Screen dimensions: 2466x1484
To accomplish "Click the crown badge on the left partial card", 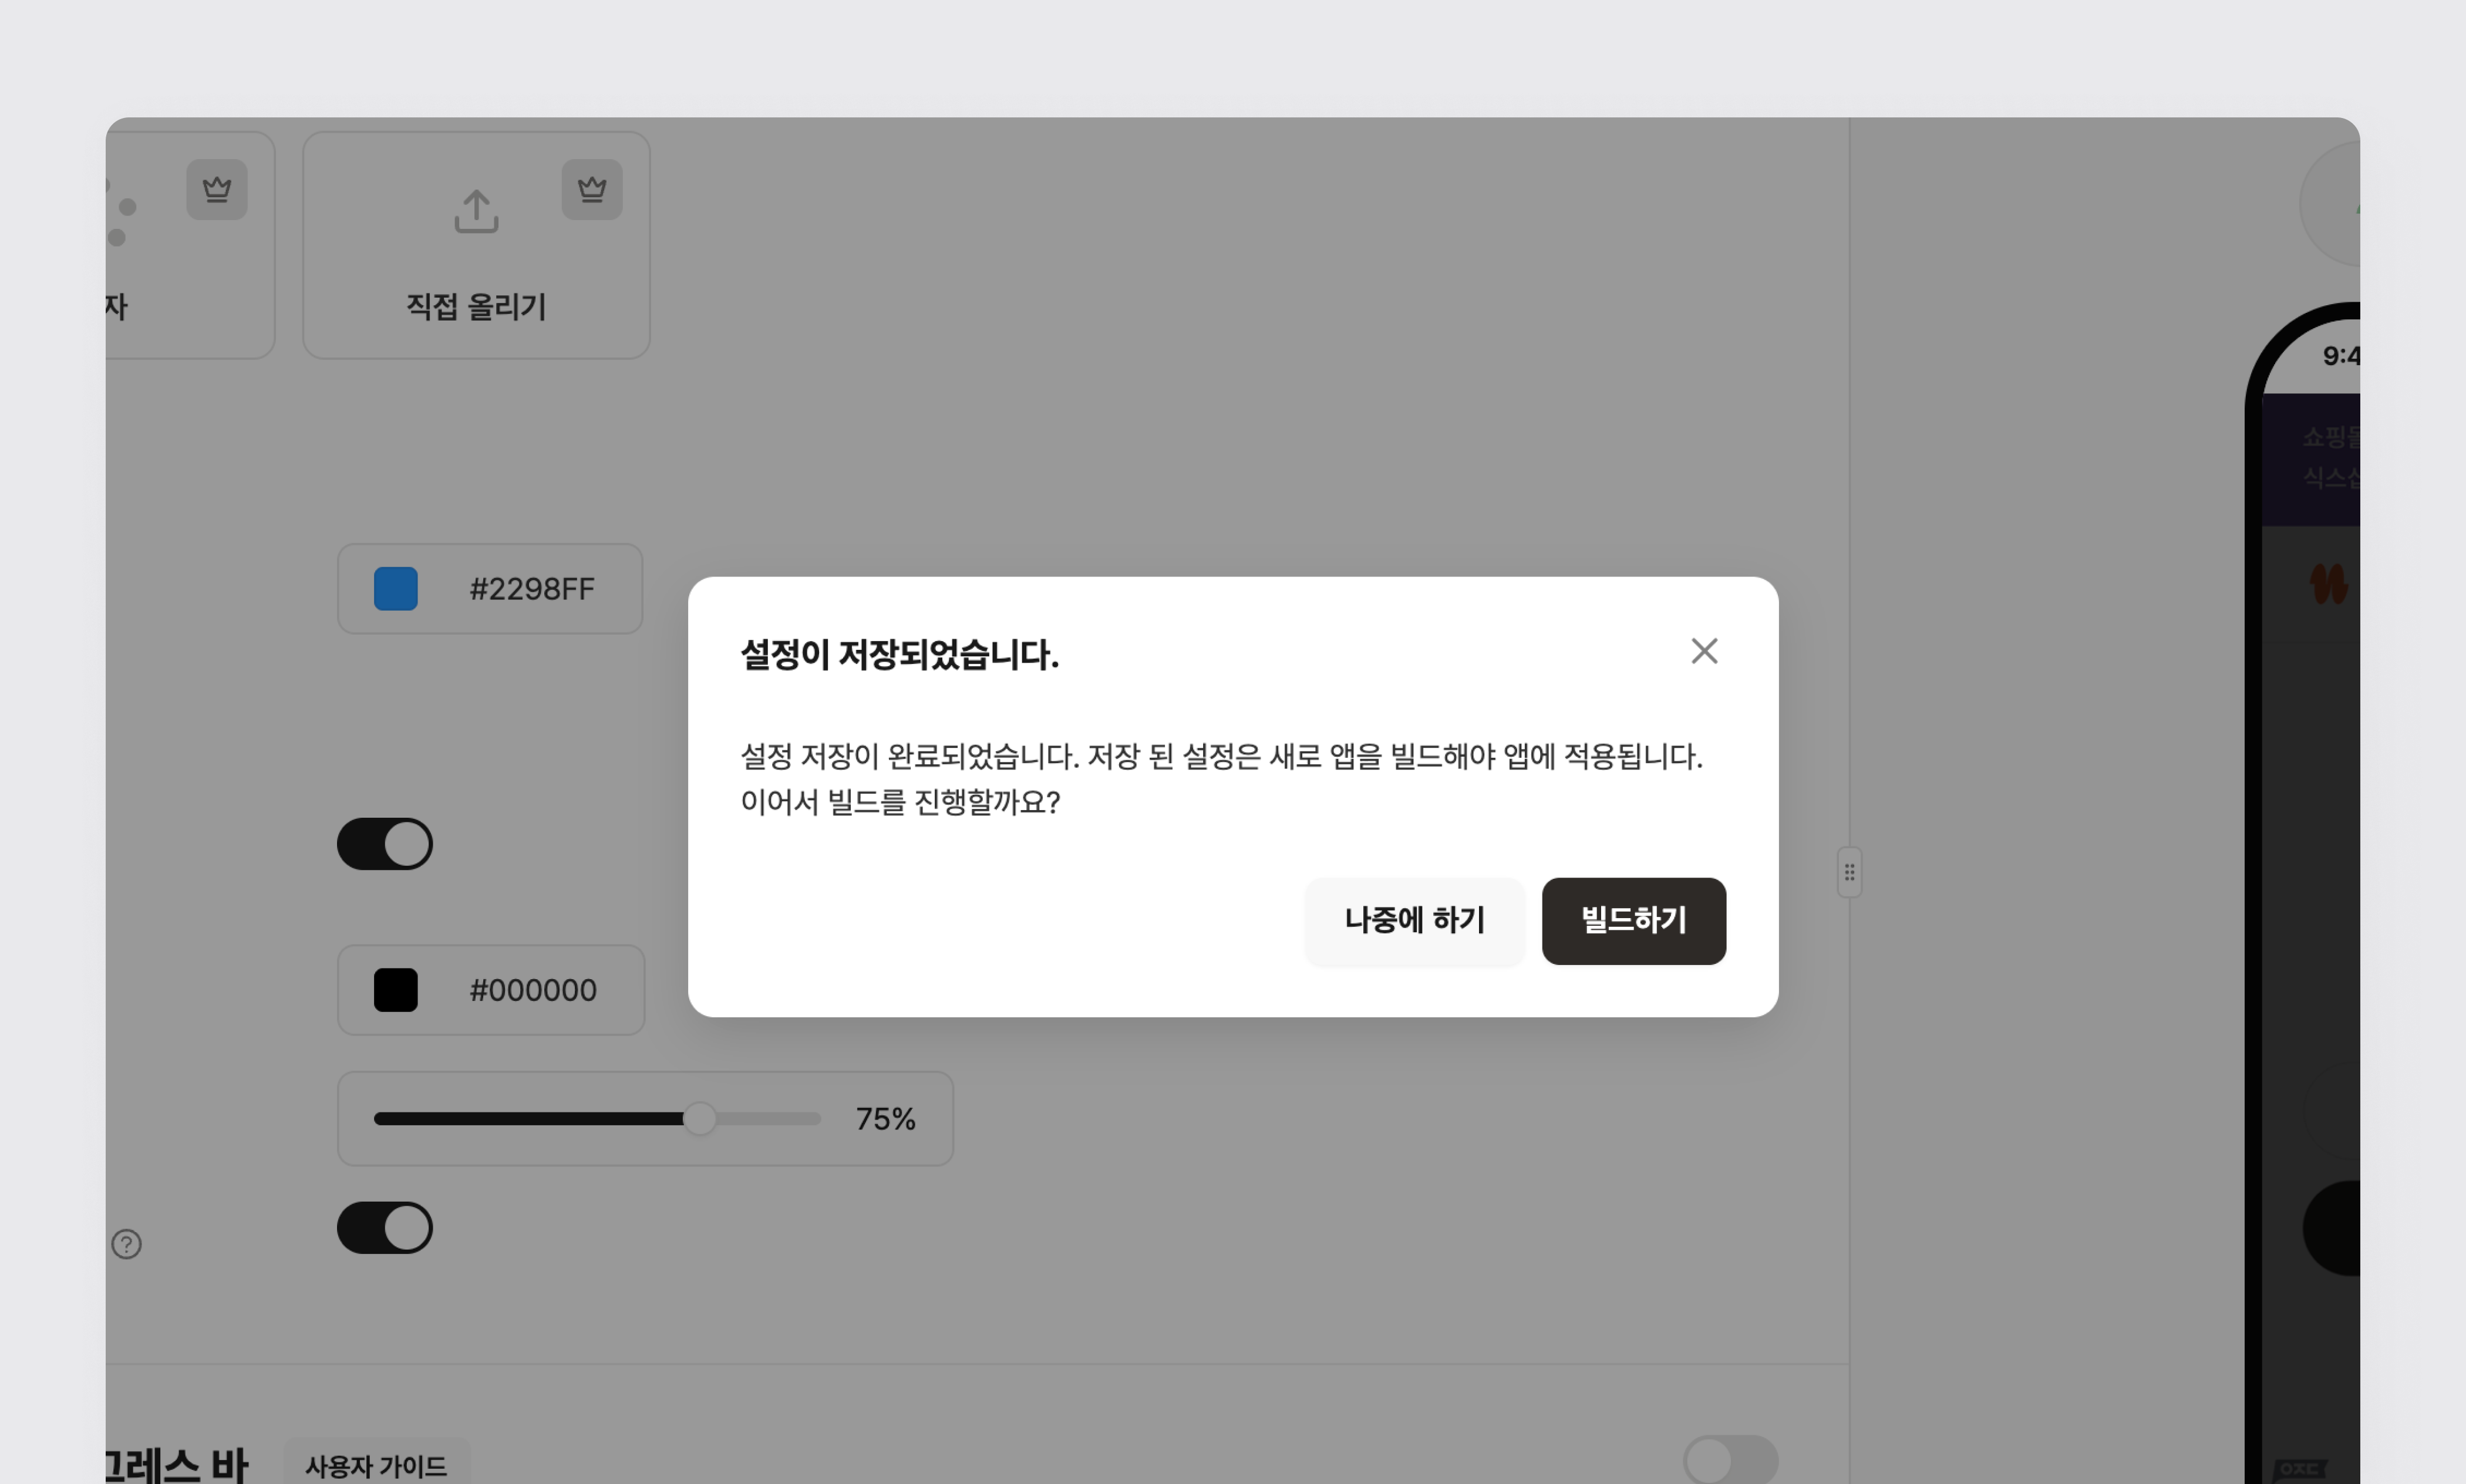I will (217, 189).
